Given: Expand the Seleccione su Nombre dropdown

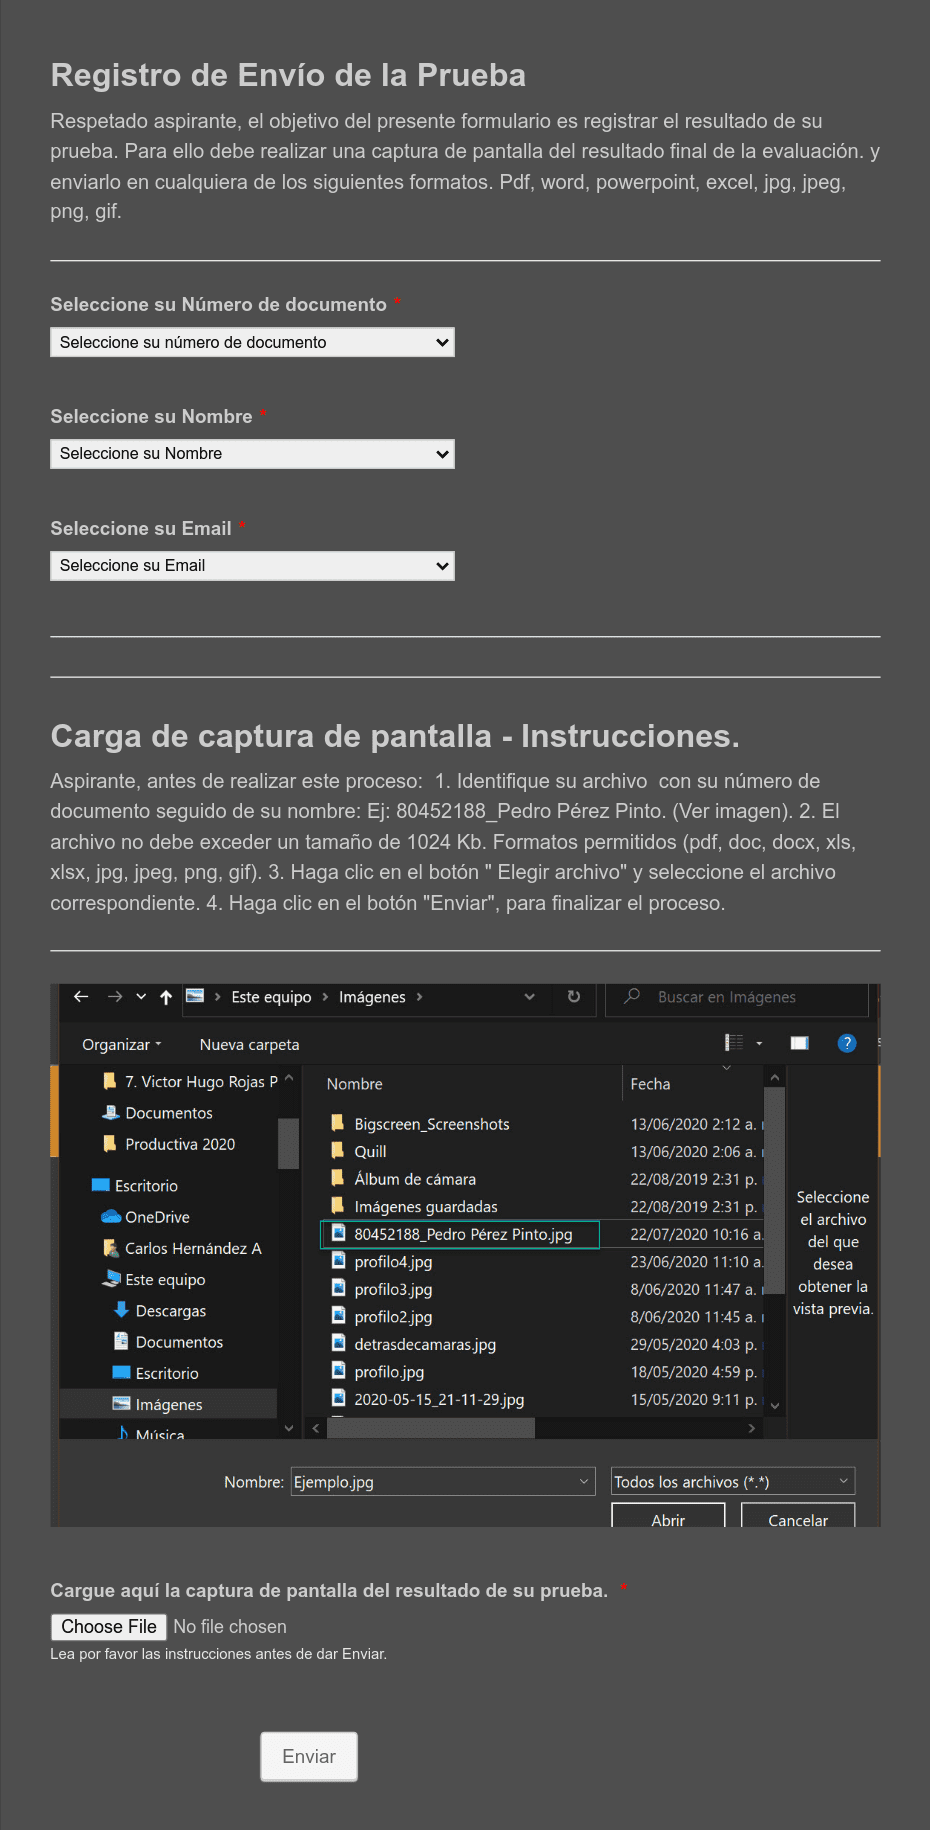Looking at the screenshot, I should pyautogui.click(x=252, y=454).
